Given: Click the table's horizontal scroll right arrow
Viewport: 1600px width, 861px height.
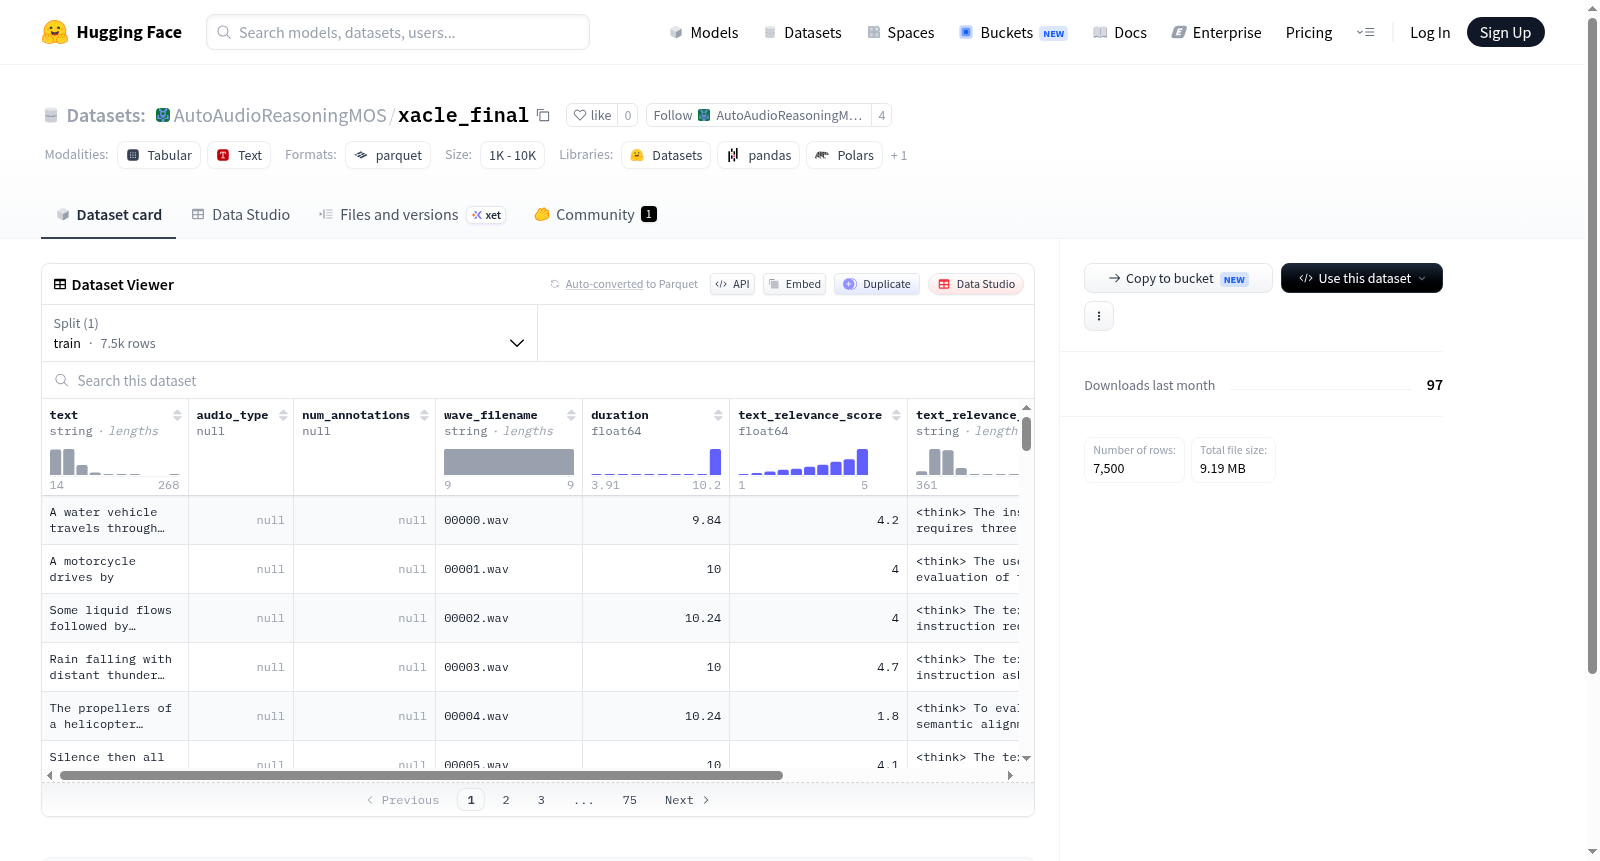Looking at the screenshot, I should tap(1010, 775).
